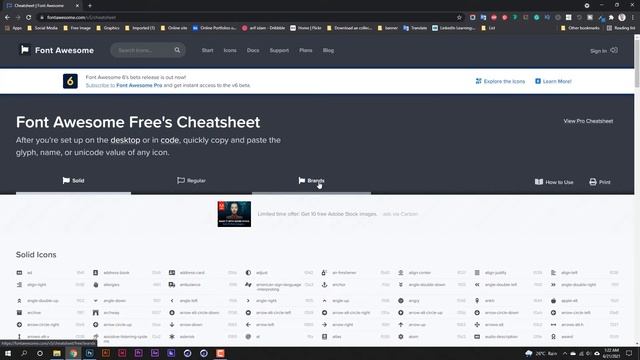This screenshot has width=640, height=360.
Task: Click the align-justify icon
Action: (477, 273)
